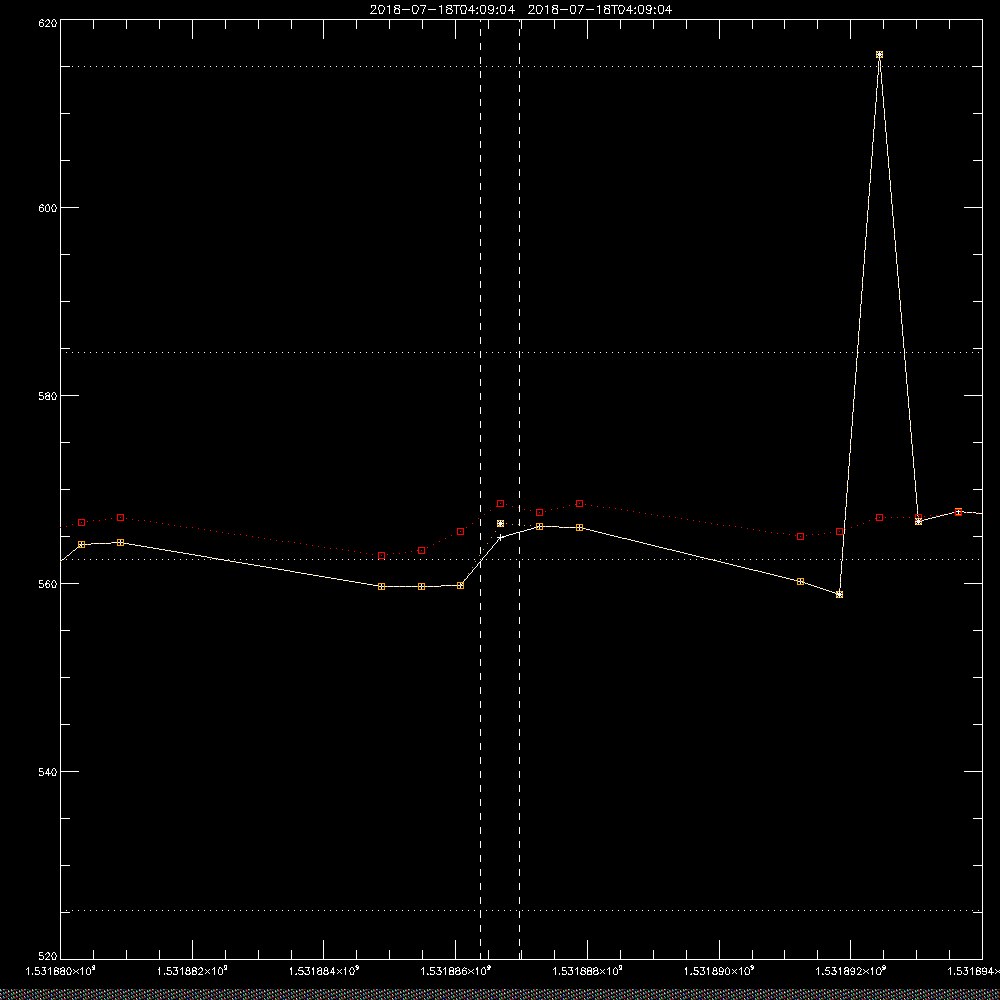
Task: Select the rightmost orange marker after the spike
Action: (x=959, y=511)
